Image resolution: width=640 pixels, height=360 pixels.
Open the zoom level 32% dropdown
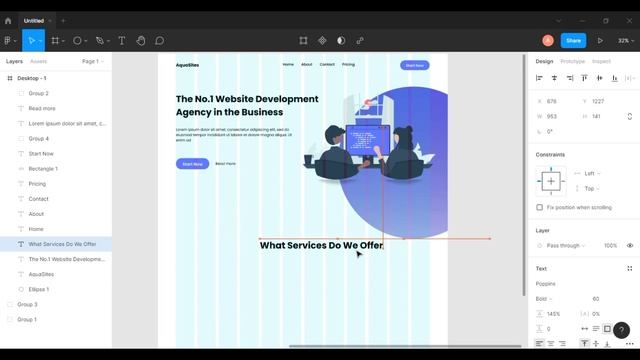pos(626,40)
